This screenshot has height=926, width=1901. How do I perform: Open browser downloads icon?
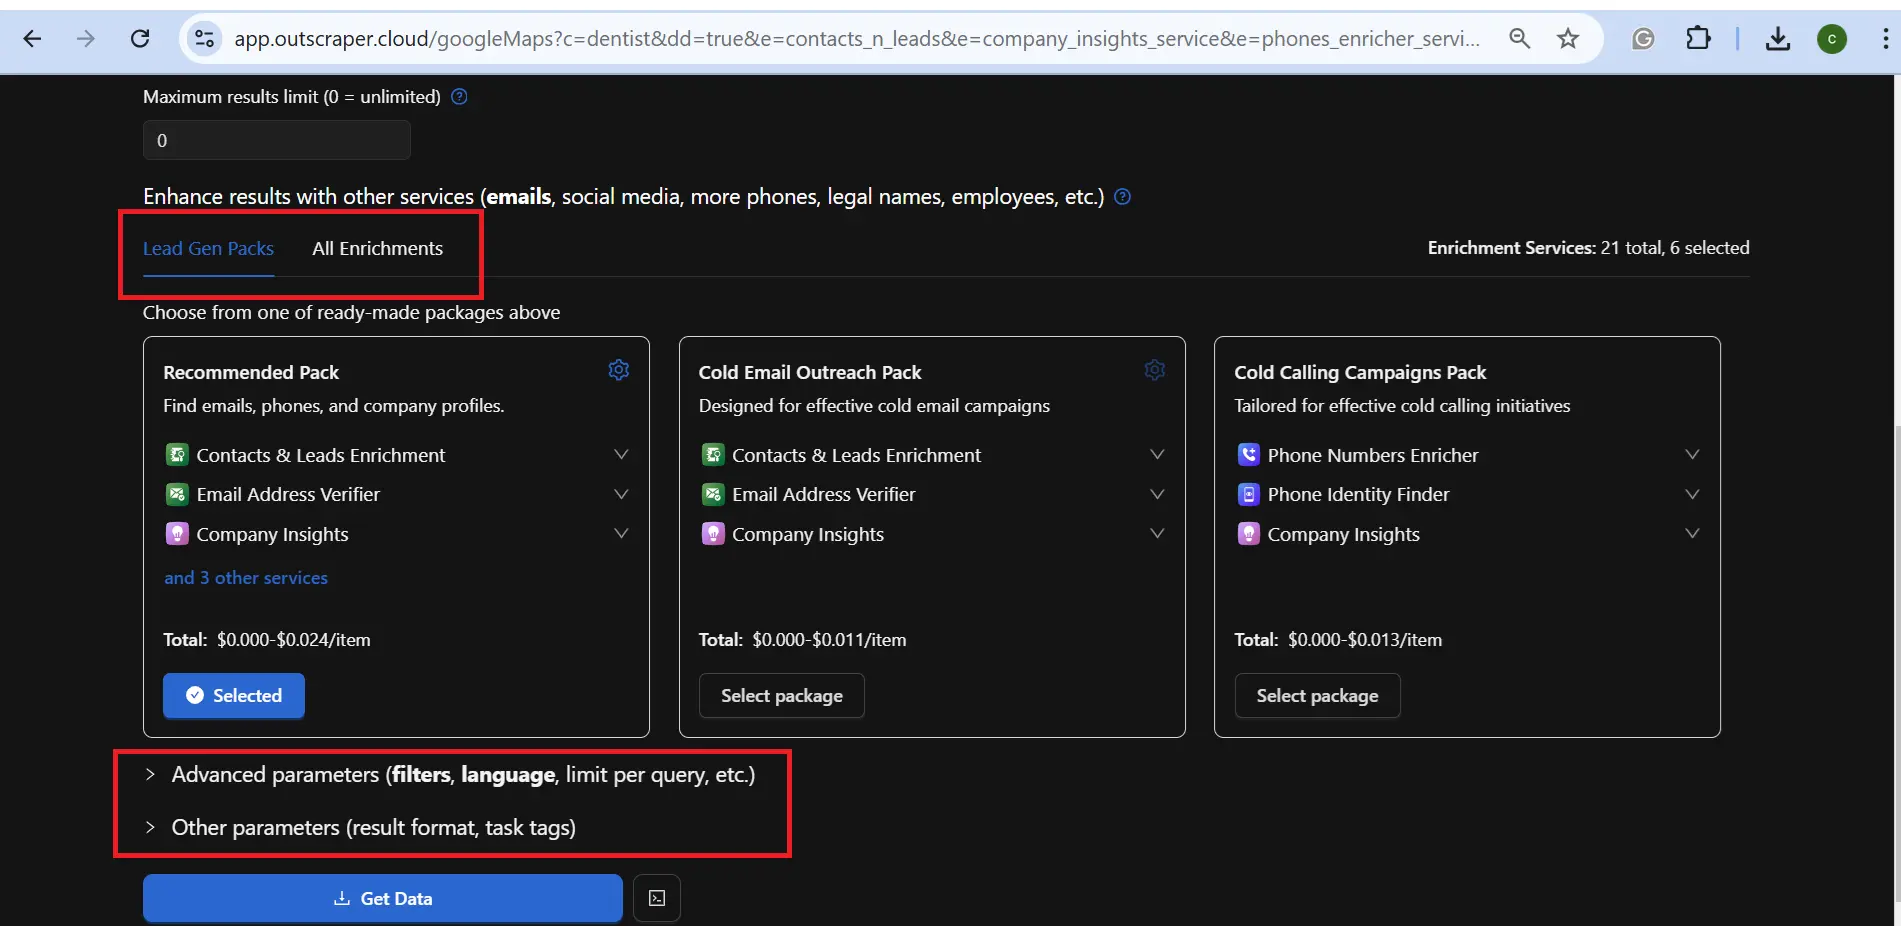[1777, 39]
